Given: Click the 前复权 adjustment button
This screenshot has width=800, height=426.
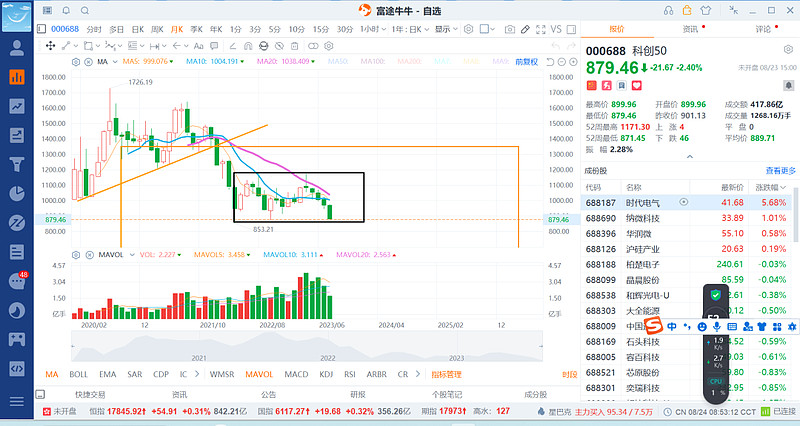Looking at the screenshot, I should click(527, 62).
